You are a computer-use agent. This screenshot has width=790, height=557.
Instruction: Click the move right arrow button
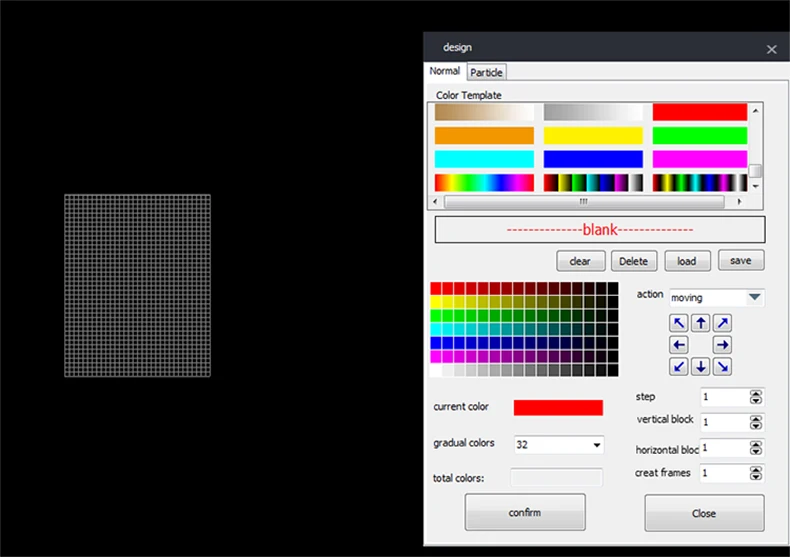coord(722,345)
